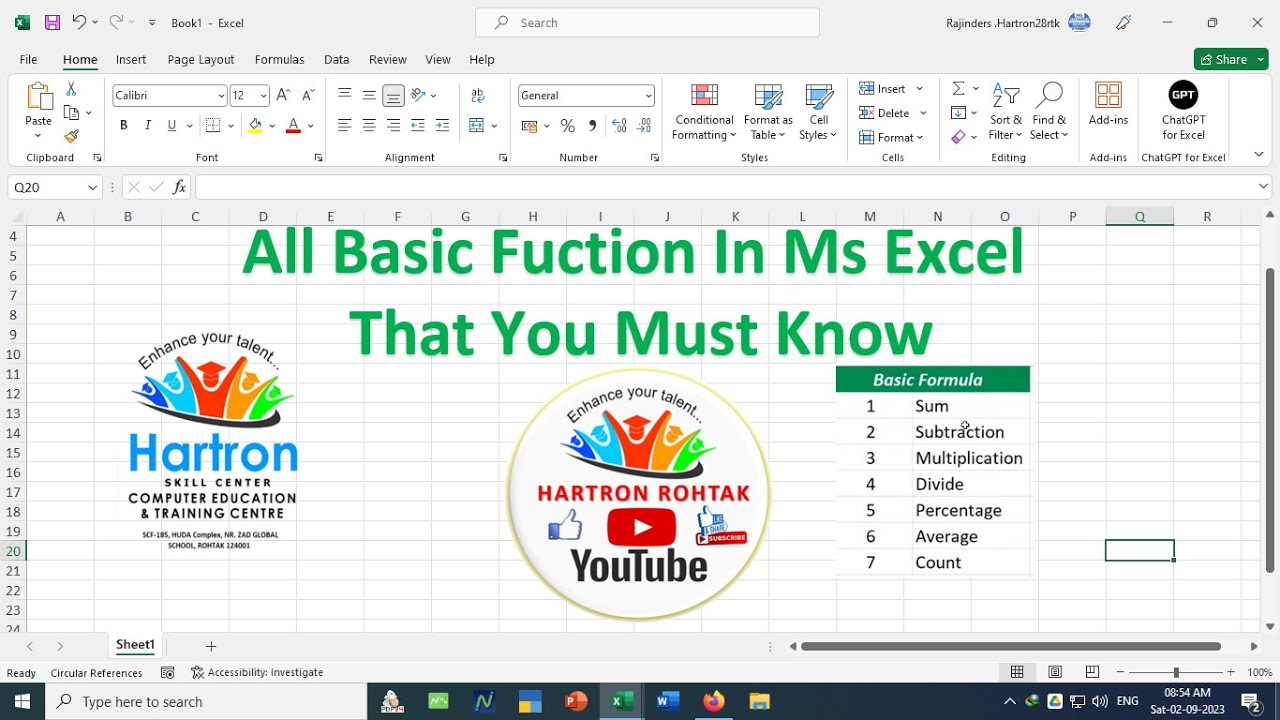The image size is (1280, 720).
Task: Switch to the Page Layout tab
Action: pyautogui.click(x=201, y=59)
